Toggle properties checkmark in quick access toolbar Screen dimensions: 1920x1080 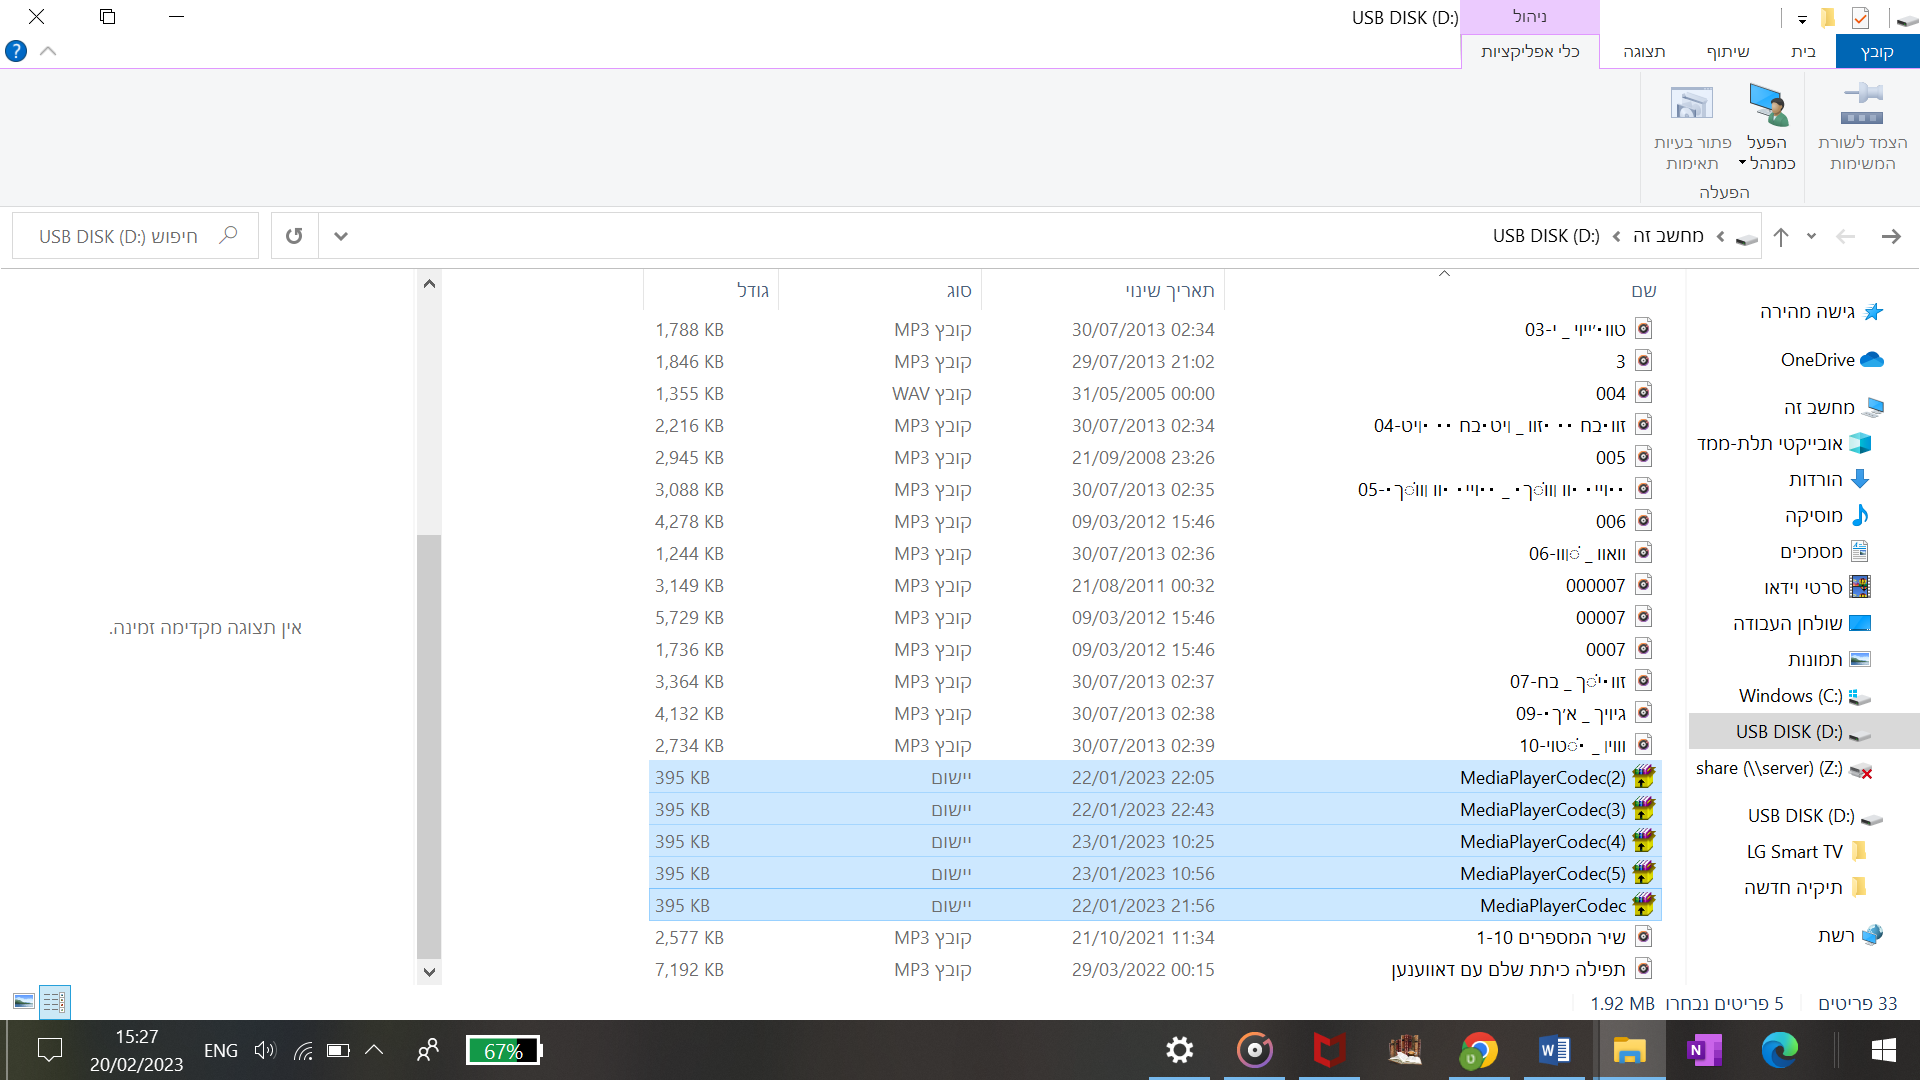[1860, 18]
